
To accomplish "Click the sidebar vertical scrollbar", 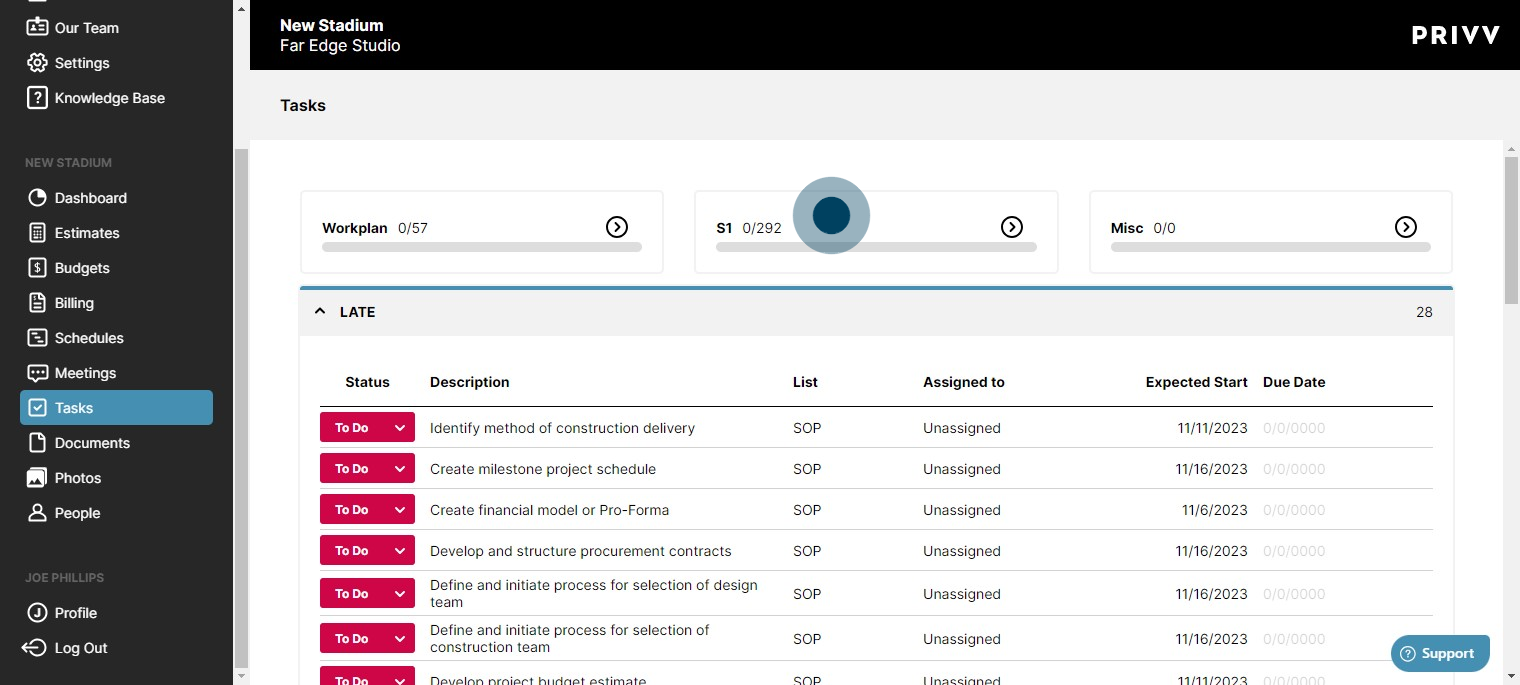I will pos(240,408).
